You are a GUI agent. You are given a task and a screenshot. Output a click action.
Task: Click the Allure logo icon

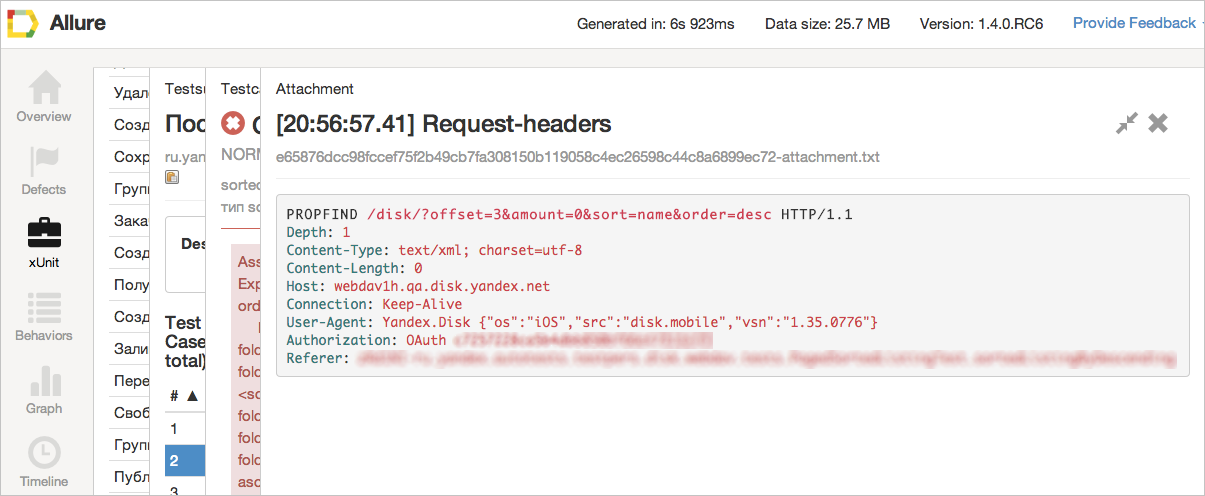pos(22,22)
